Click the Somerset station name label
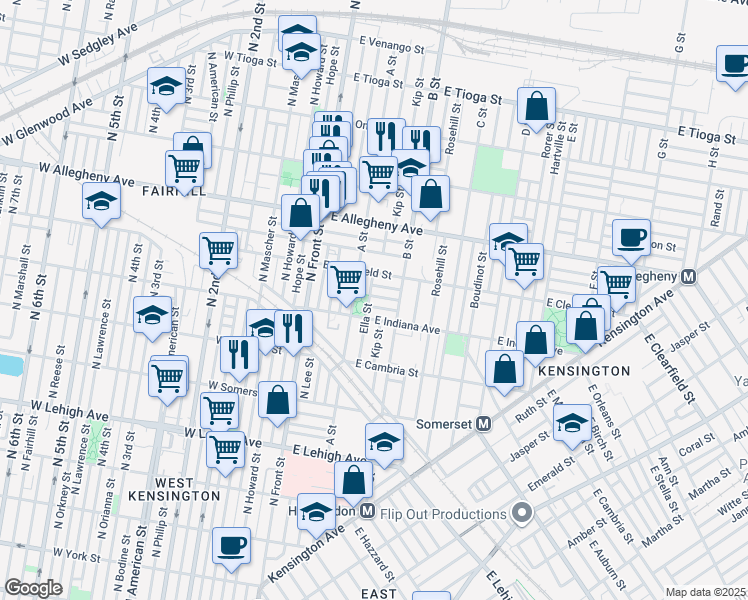This screenshot has height=600, width=748. coord(445,424)
